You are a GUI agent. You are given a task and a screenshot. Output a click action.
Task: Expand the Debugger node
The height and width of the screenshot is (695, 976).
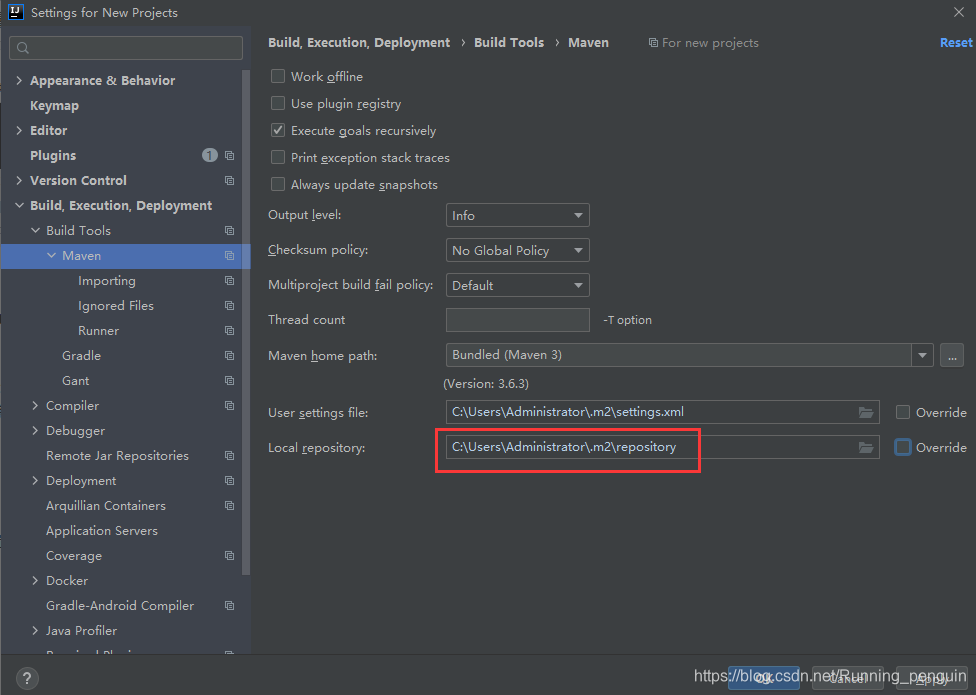click(35, 431)
